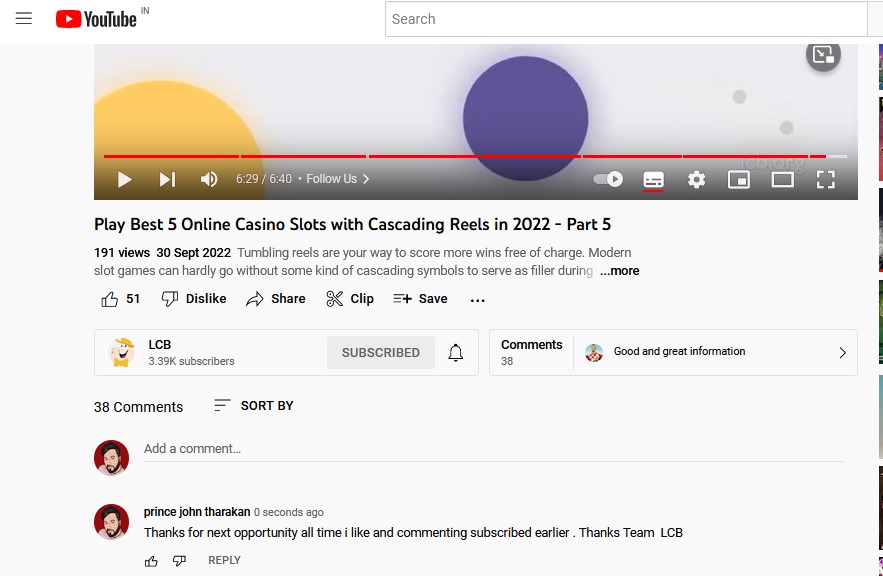This screenshot has width=883, height=576.
Task: Activate miniplayer mode
Action: point(739,180)
